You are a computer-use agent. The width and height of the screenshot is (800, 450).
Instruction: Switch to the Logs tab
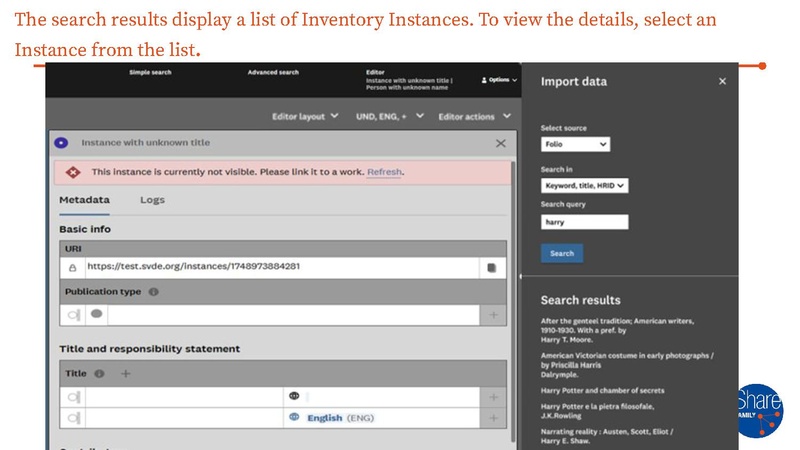point(152,200)
